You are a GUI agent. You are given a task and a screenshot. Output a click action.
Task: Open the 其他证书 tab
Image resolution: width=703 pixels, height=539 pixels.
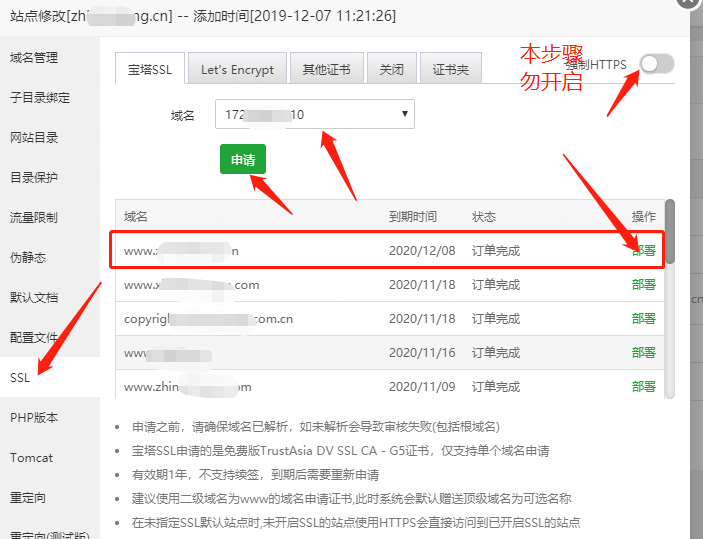point(326,69)
